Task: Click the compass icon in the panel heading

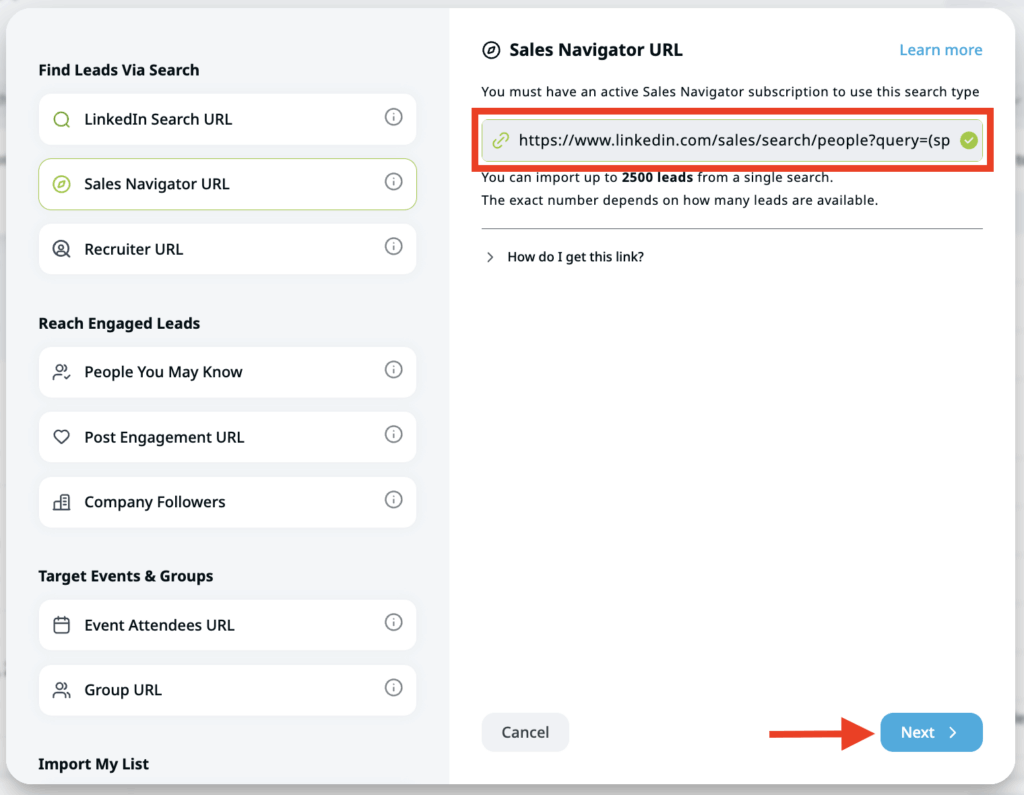Action: click(491, 50)
